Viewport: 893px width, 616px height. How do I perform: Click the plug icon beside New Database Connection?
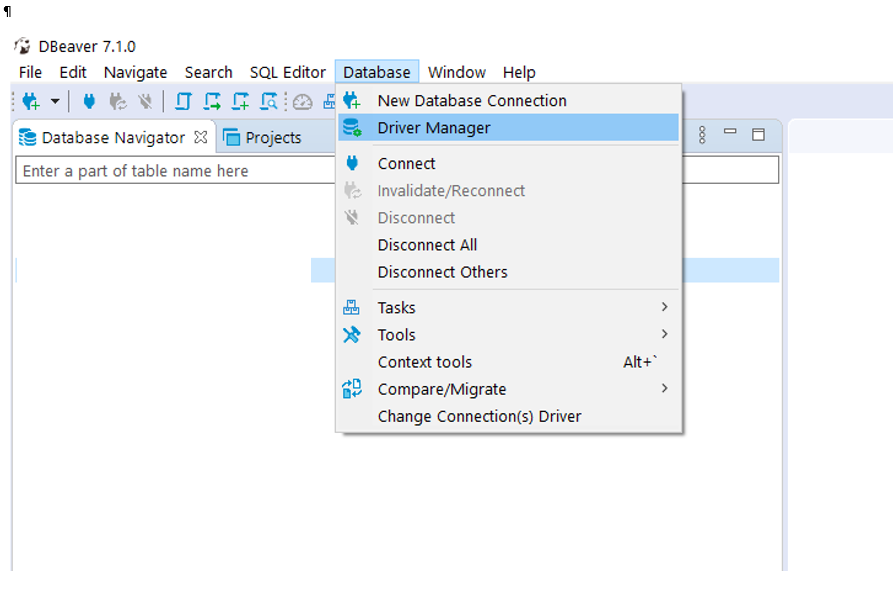[x=352, y=100]
